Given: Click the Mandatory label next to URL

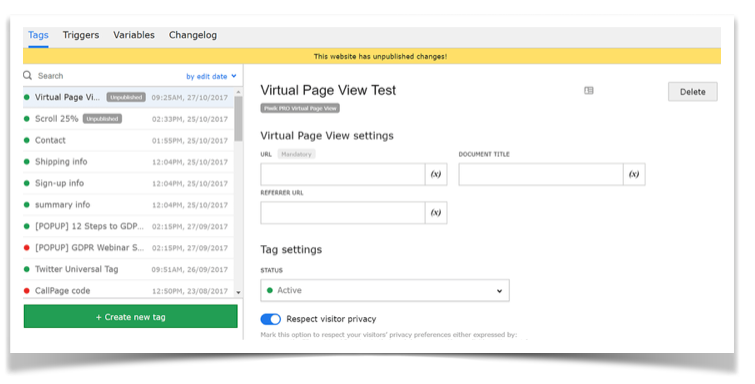Looking at the screenshot, I should [x=296, y=154].
